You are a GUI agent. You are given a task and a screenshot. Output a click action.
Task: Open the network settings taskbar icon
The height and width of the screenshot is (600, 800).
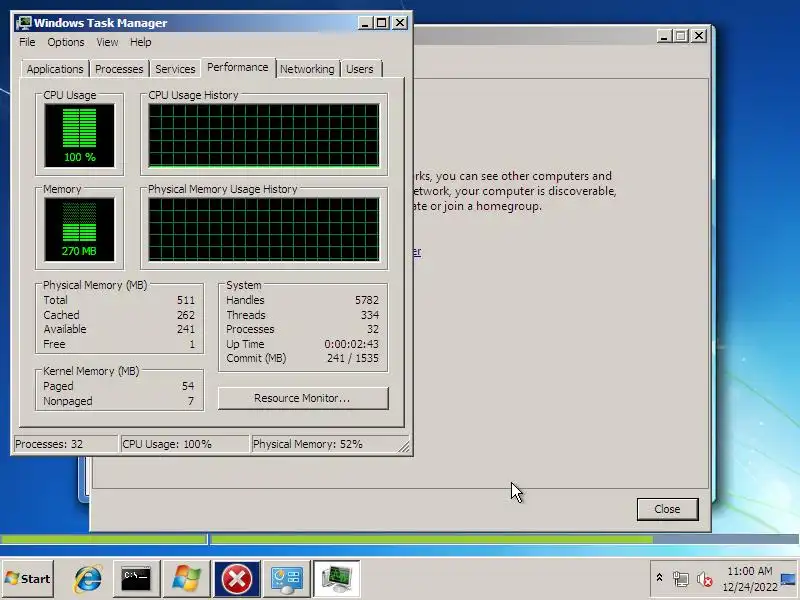pos(286,579)
